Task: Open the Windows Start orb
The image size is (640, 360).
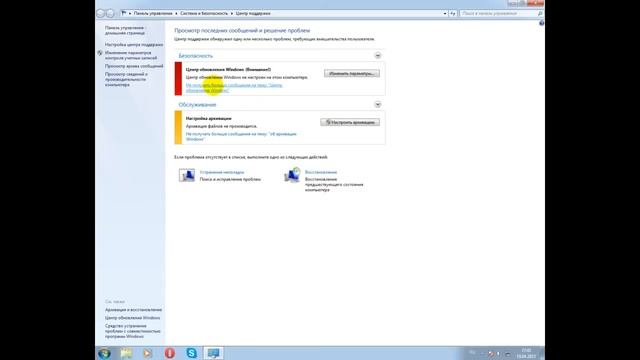Action: [x=104, y=353]
